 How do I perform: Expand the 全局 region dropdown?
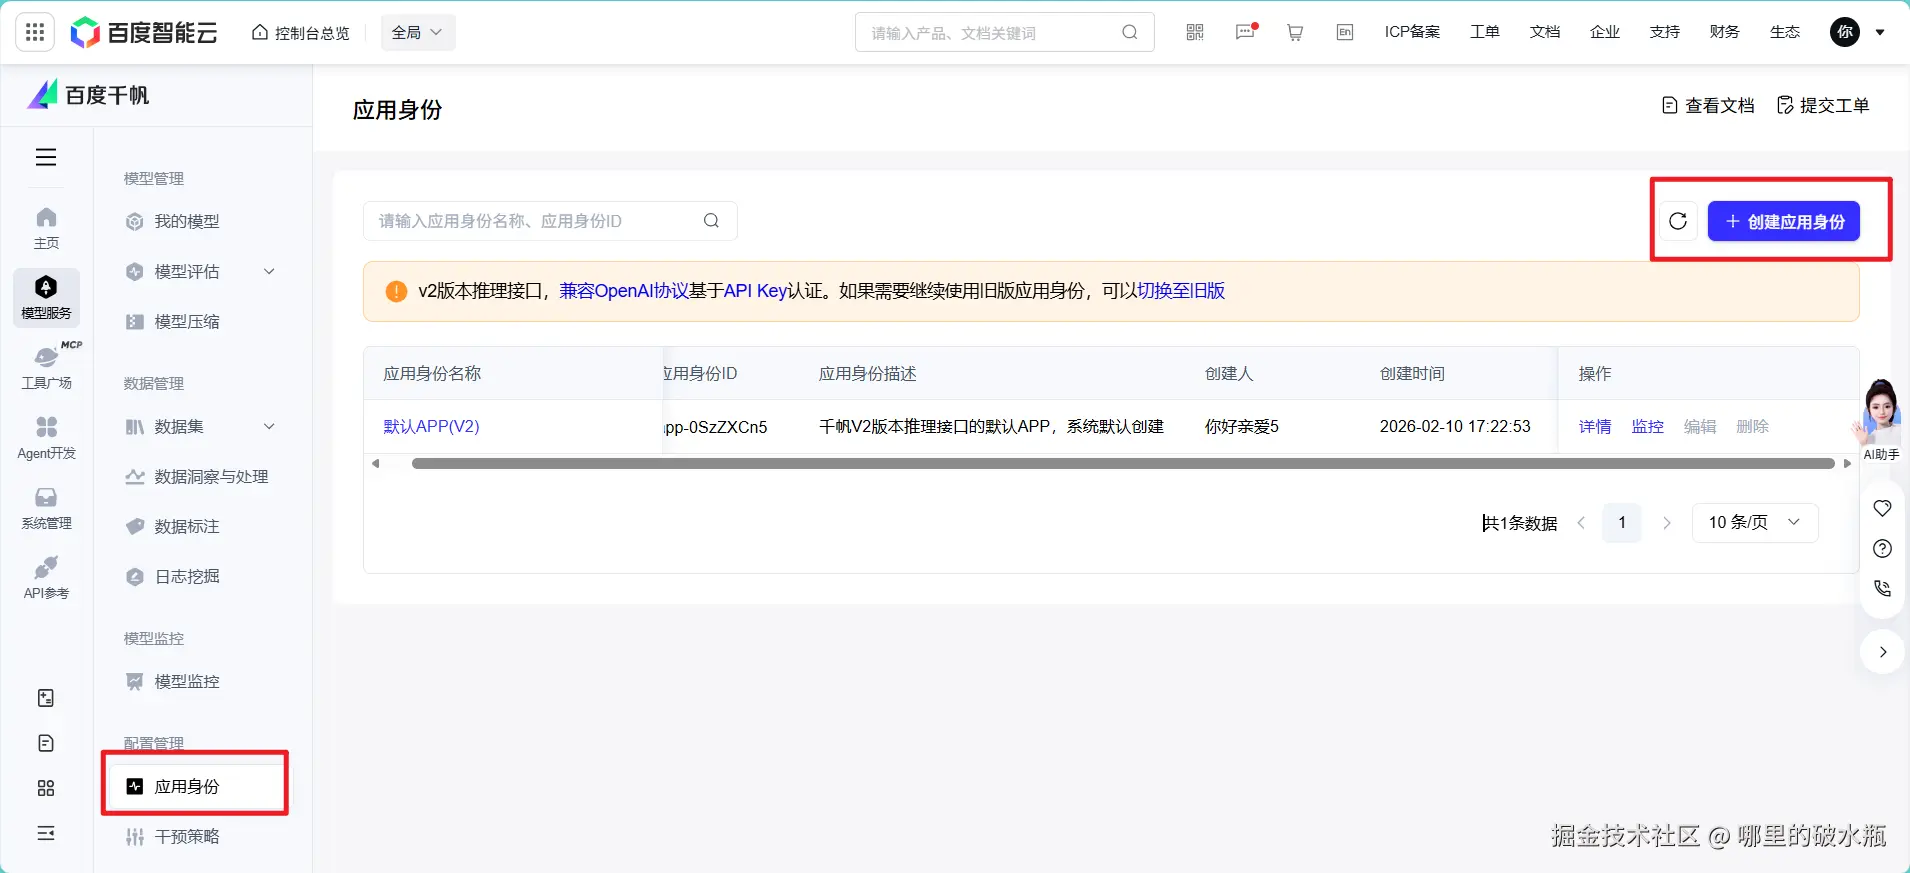pyautogui.click(x=418, y=33)
